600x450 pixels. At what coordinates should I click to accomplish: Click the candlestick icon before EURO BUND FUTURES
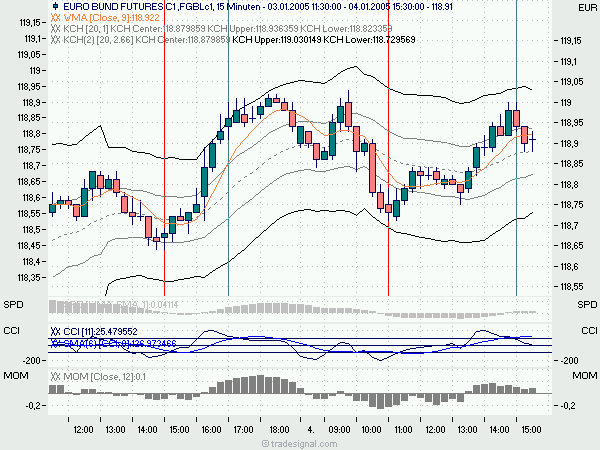coord(55,6)
